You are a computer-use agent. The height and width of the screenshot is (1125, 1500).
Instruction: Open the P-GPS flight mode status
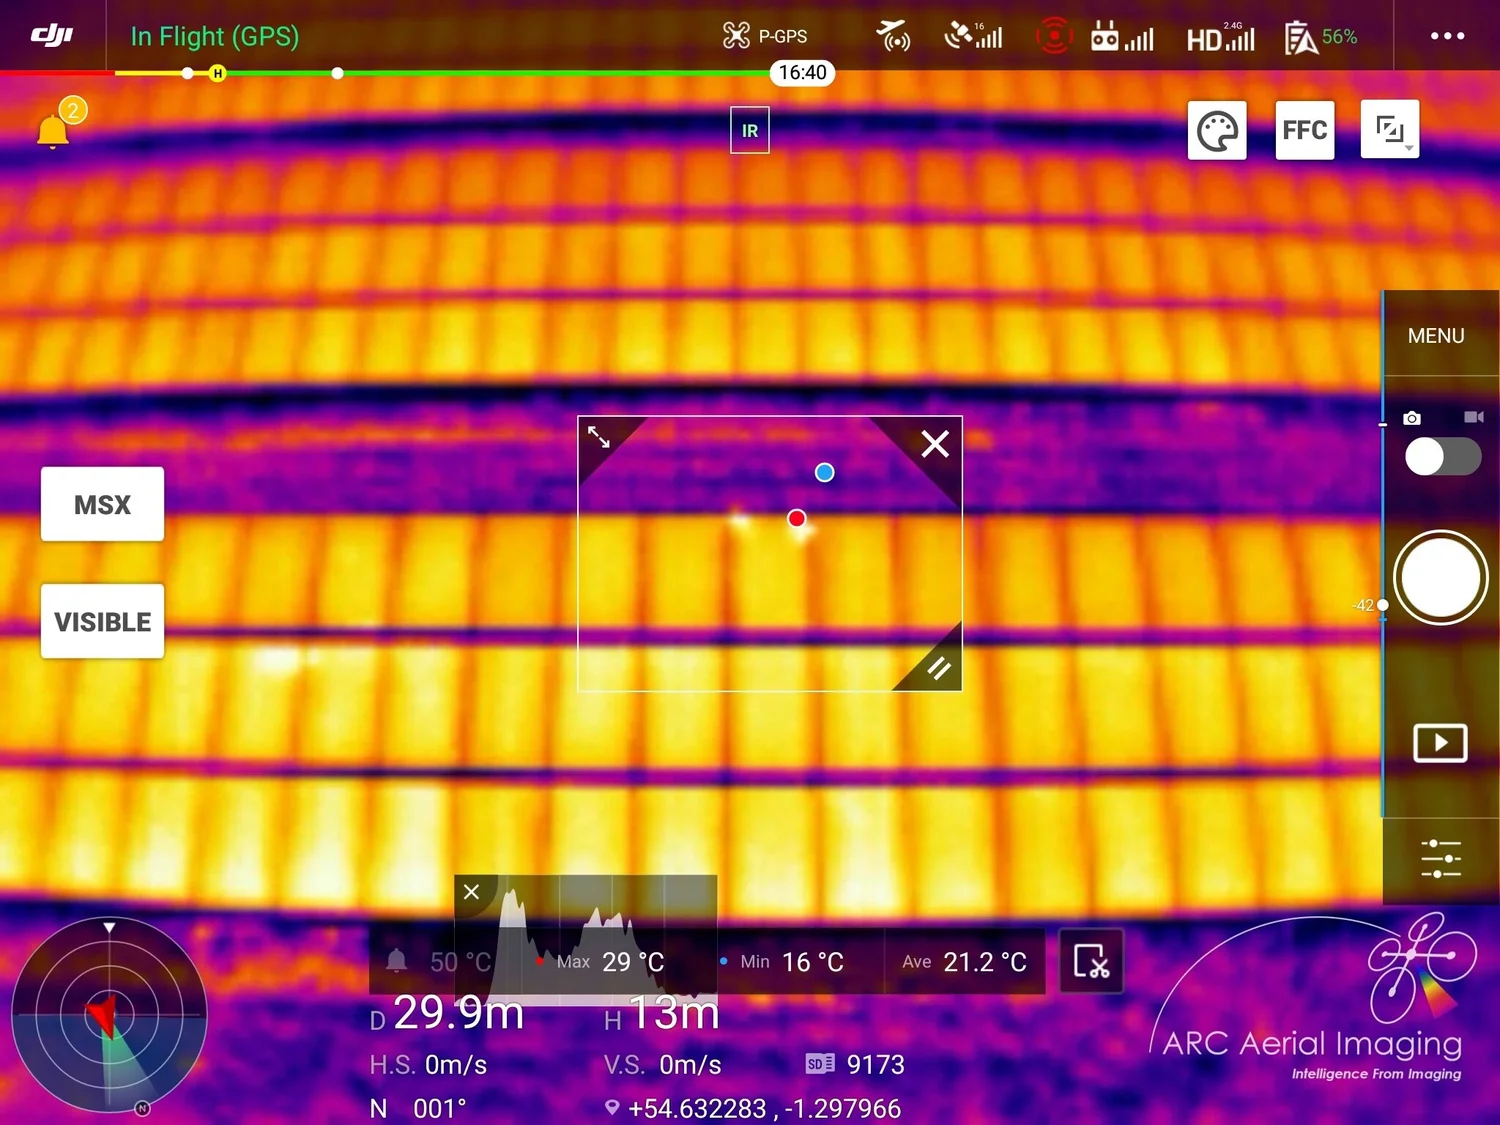[x=765, y=36]
